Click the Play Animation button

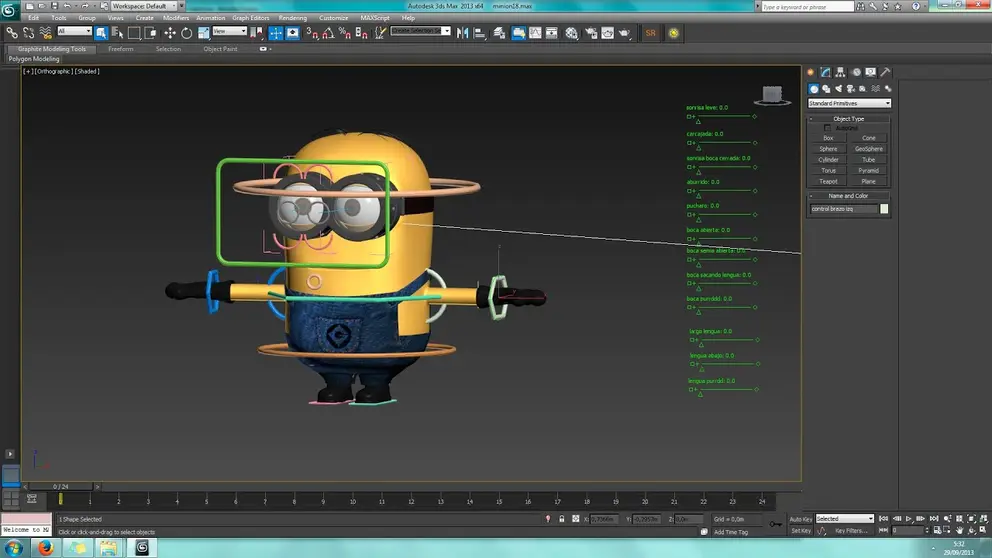click(908, 519)
